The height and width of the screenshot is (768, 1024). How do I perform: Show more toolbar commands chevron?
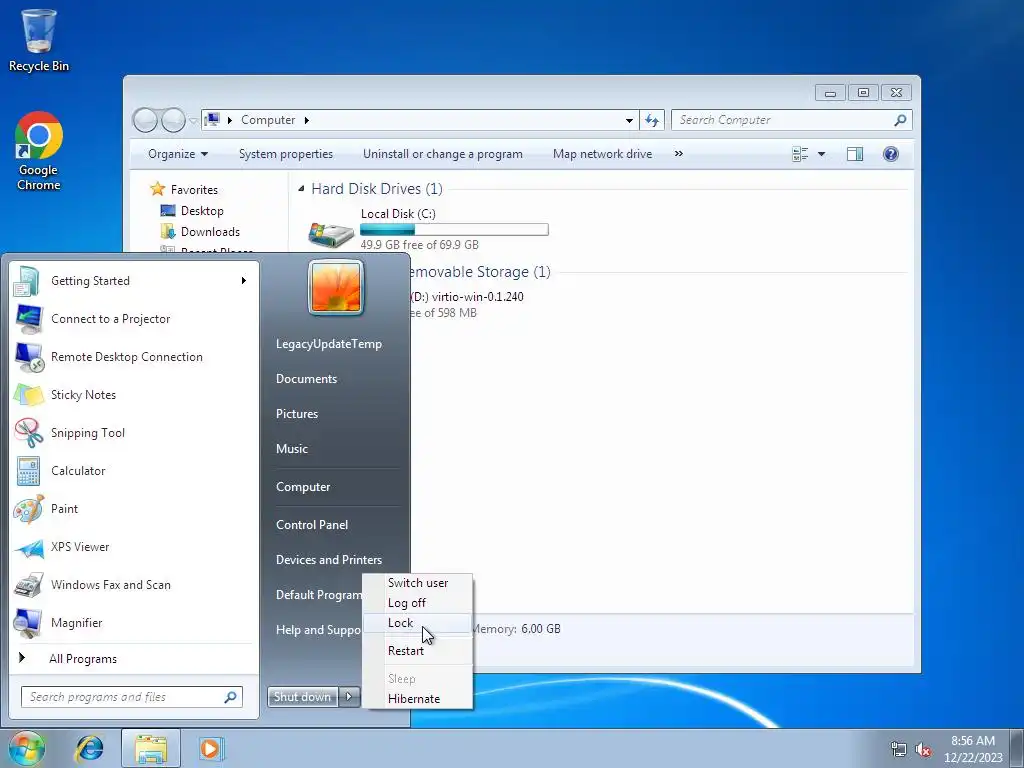679,153
